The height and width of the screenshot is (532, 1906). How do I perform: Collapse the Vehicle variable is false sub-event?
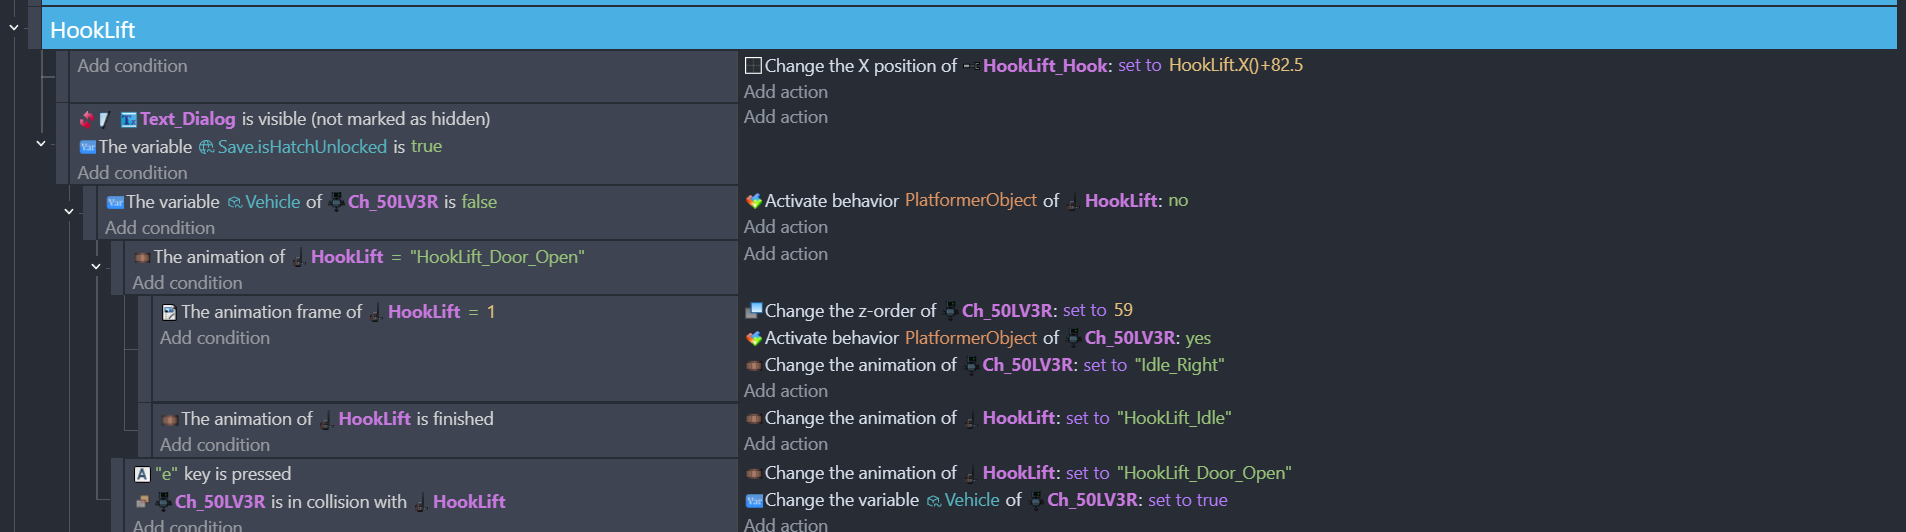68,211
